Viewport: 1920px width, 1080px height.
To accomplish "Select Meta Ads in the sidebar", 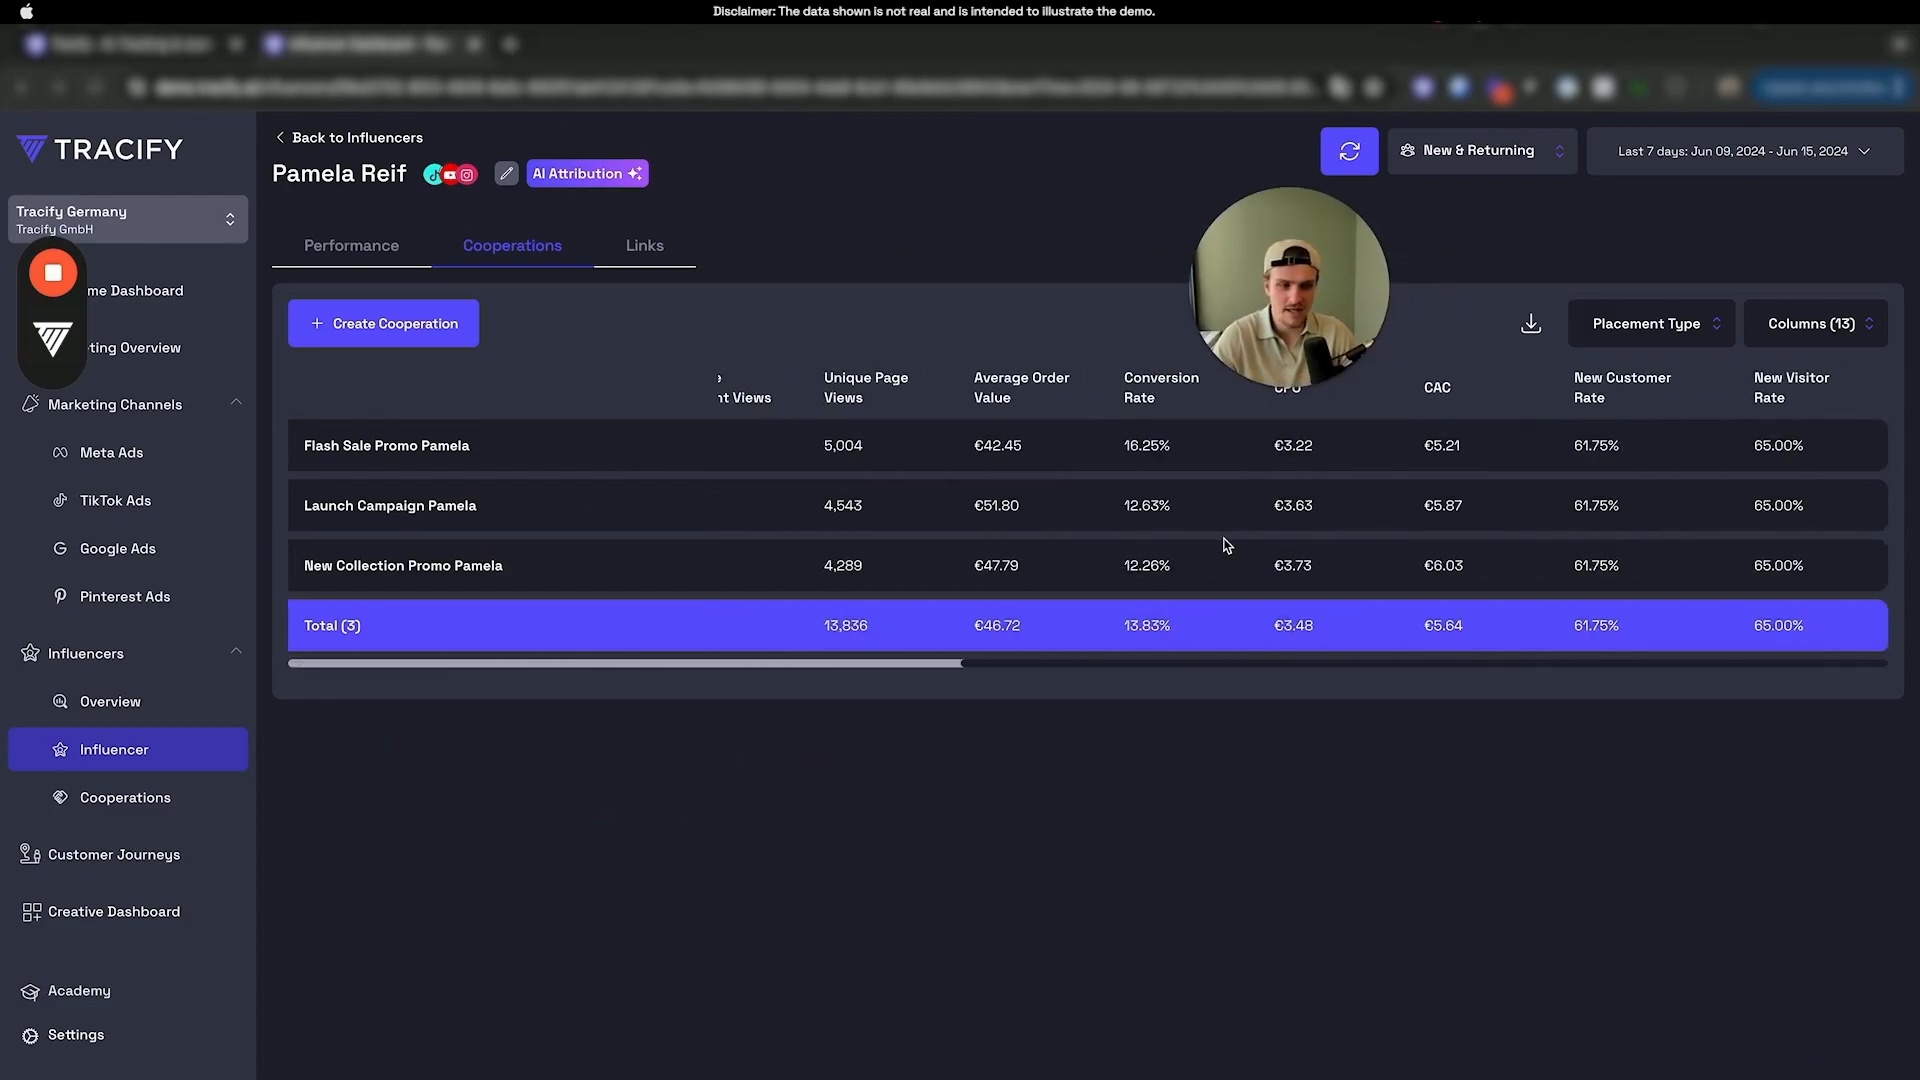I will click(112, 452).
